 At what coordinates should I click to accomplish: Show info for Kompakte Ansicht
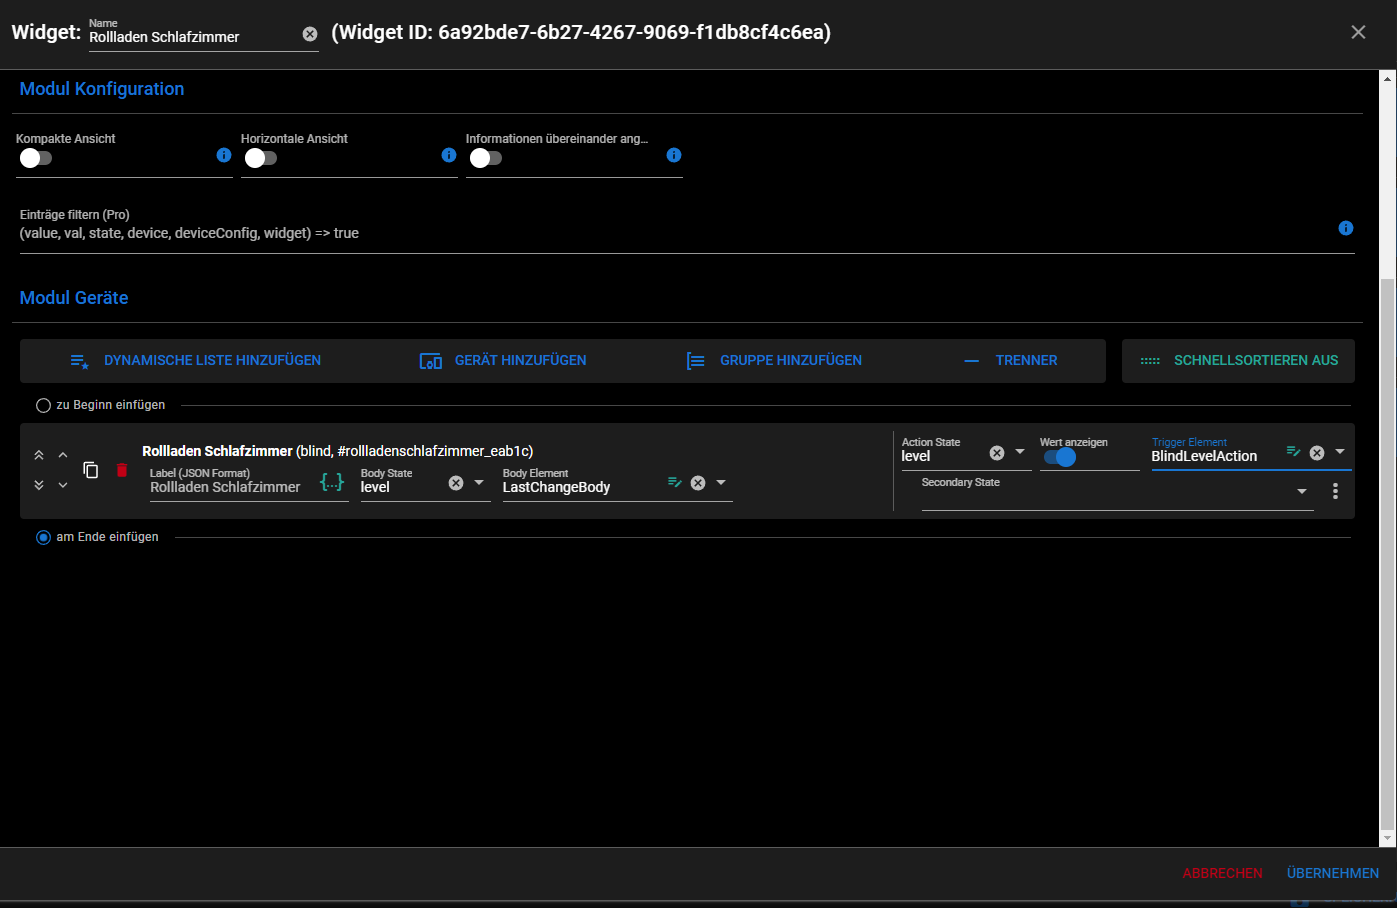(x=224, y=155)
